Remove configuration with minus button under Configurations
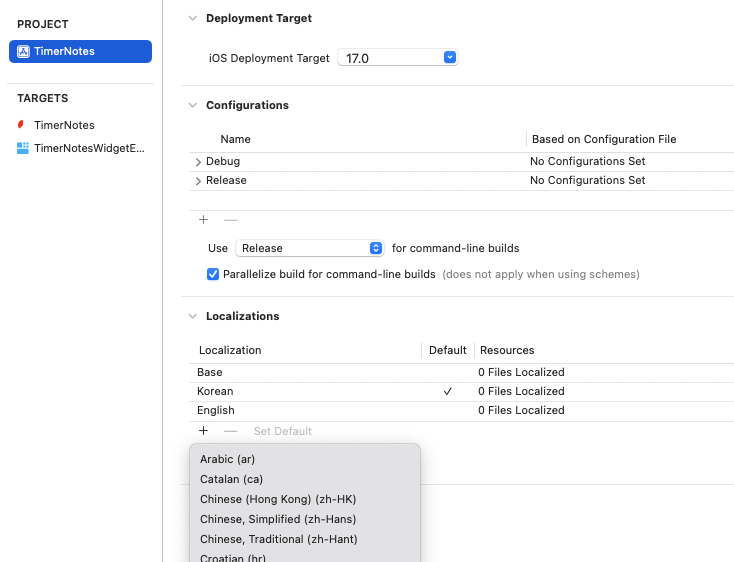Viewport: 734px width, 562px height. pos(230,219)
